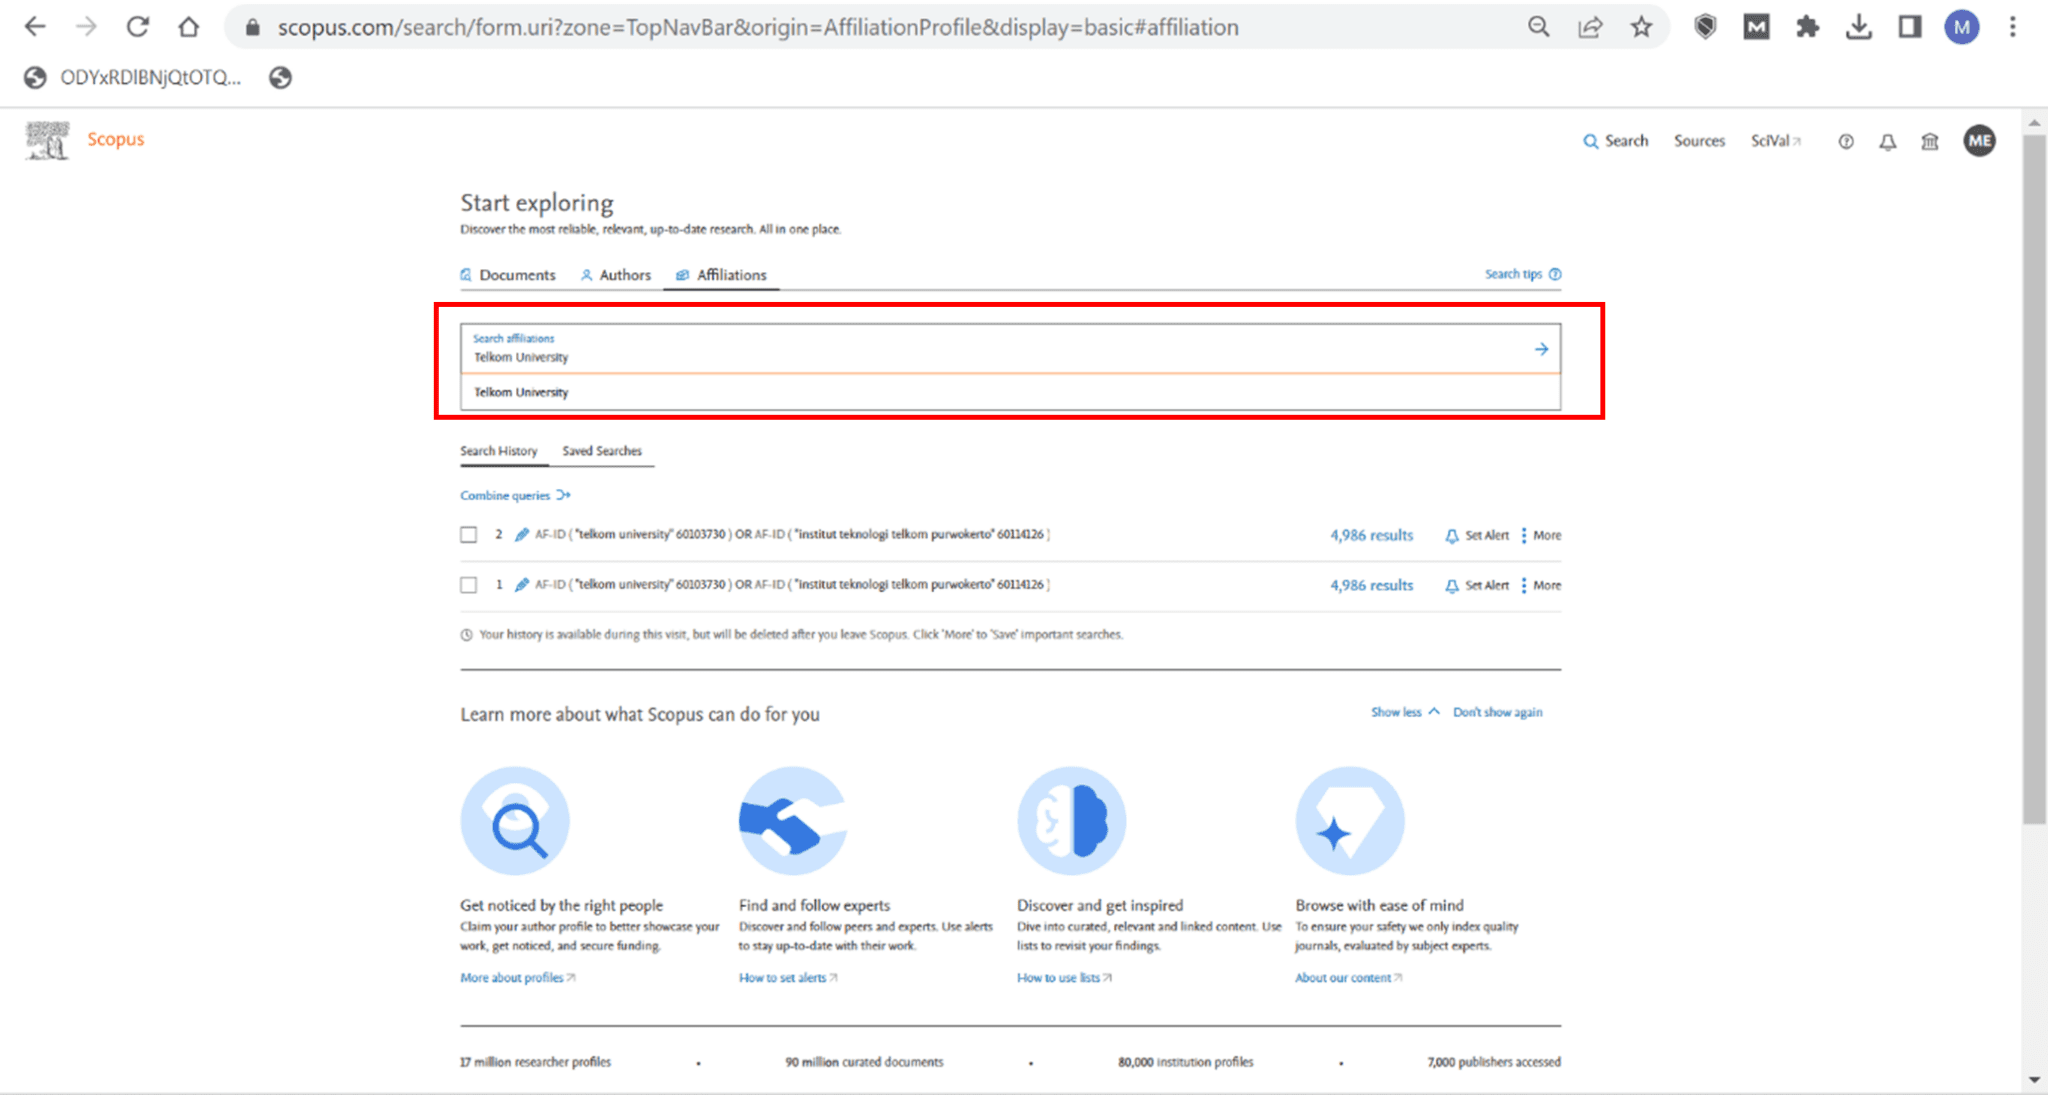Image resolution: width=2048 pixels, height=1095 pixels.
Task: Click the pencil edit icon for query 1
Action: 521,585
